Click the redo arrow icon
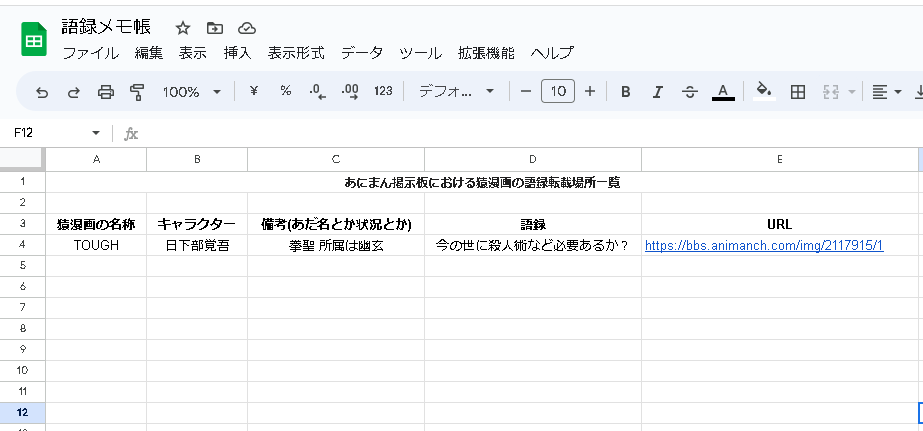Screen dimensions: 923x431 coord(73,92)
